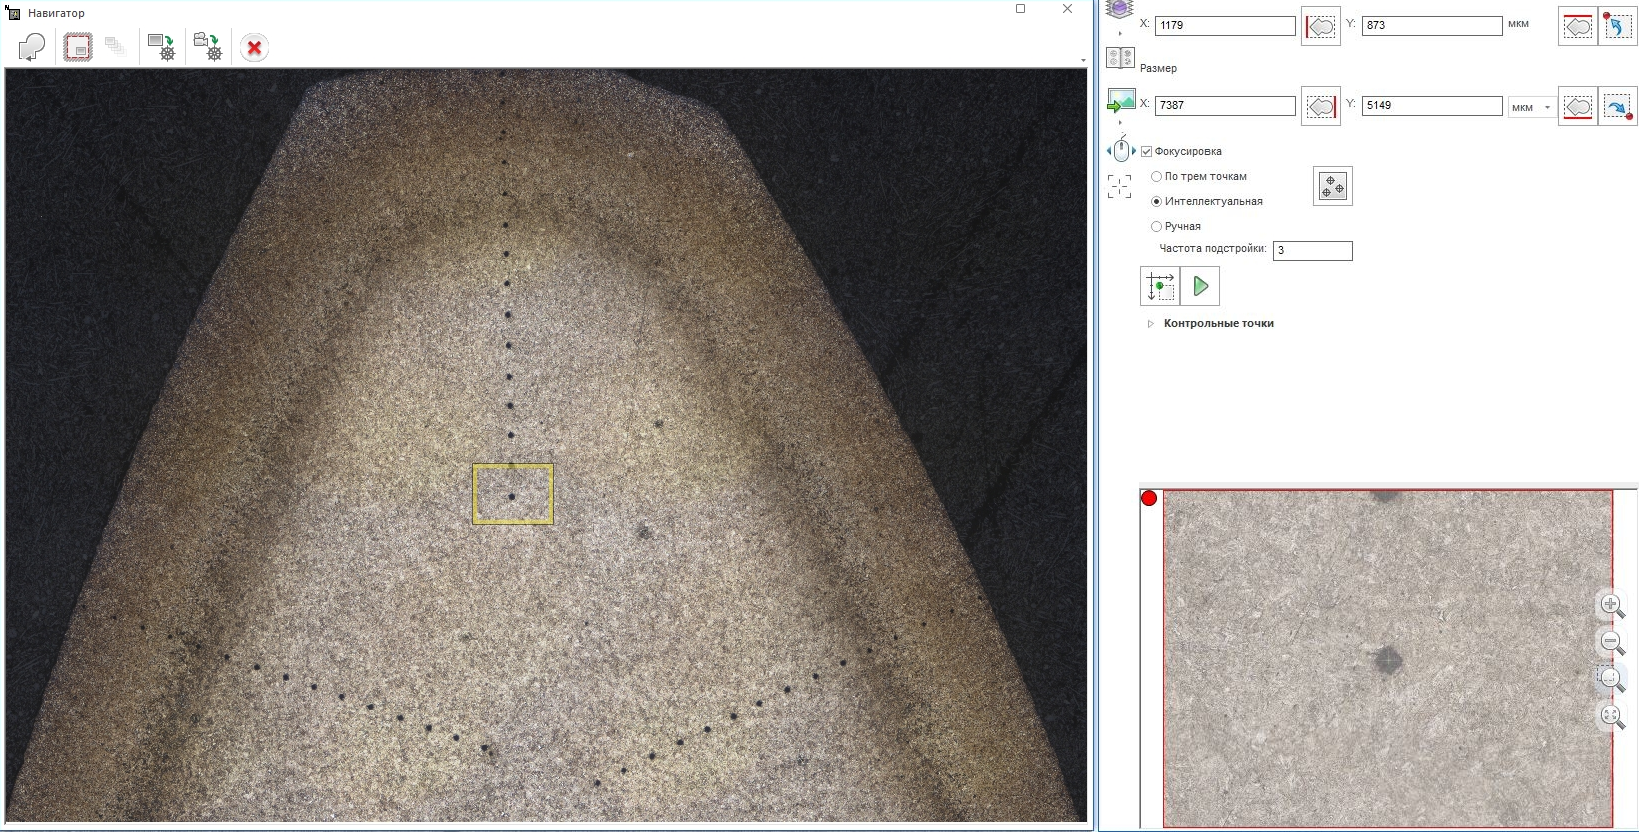
Task: Open the мкм units dropdown
Action: [x=1532, y=107]
